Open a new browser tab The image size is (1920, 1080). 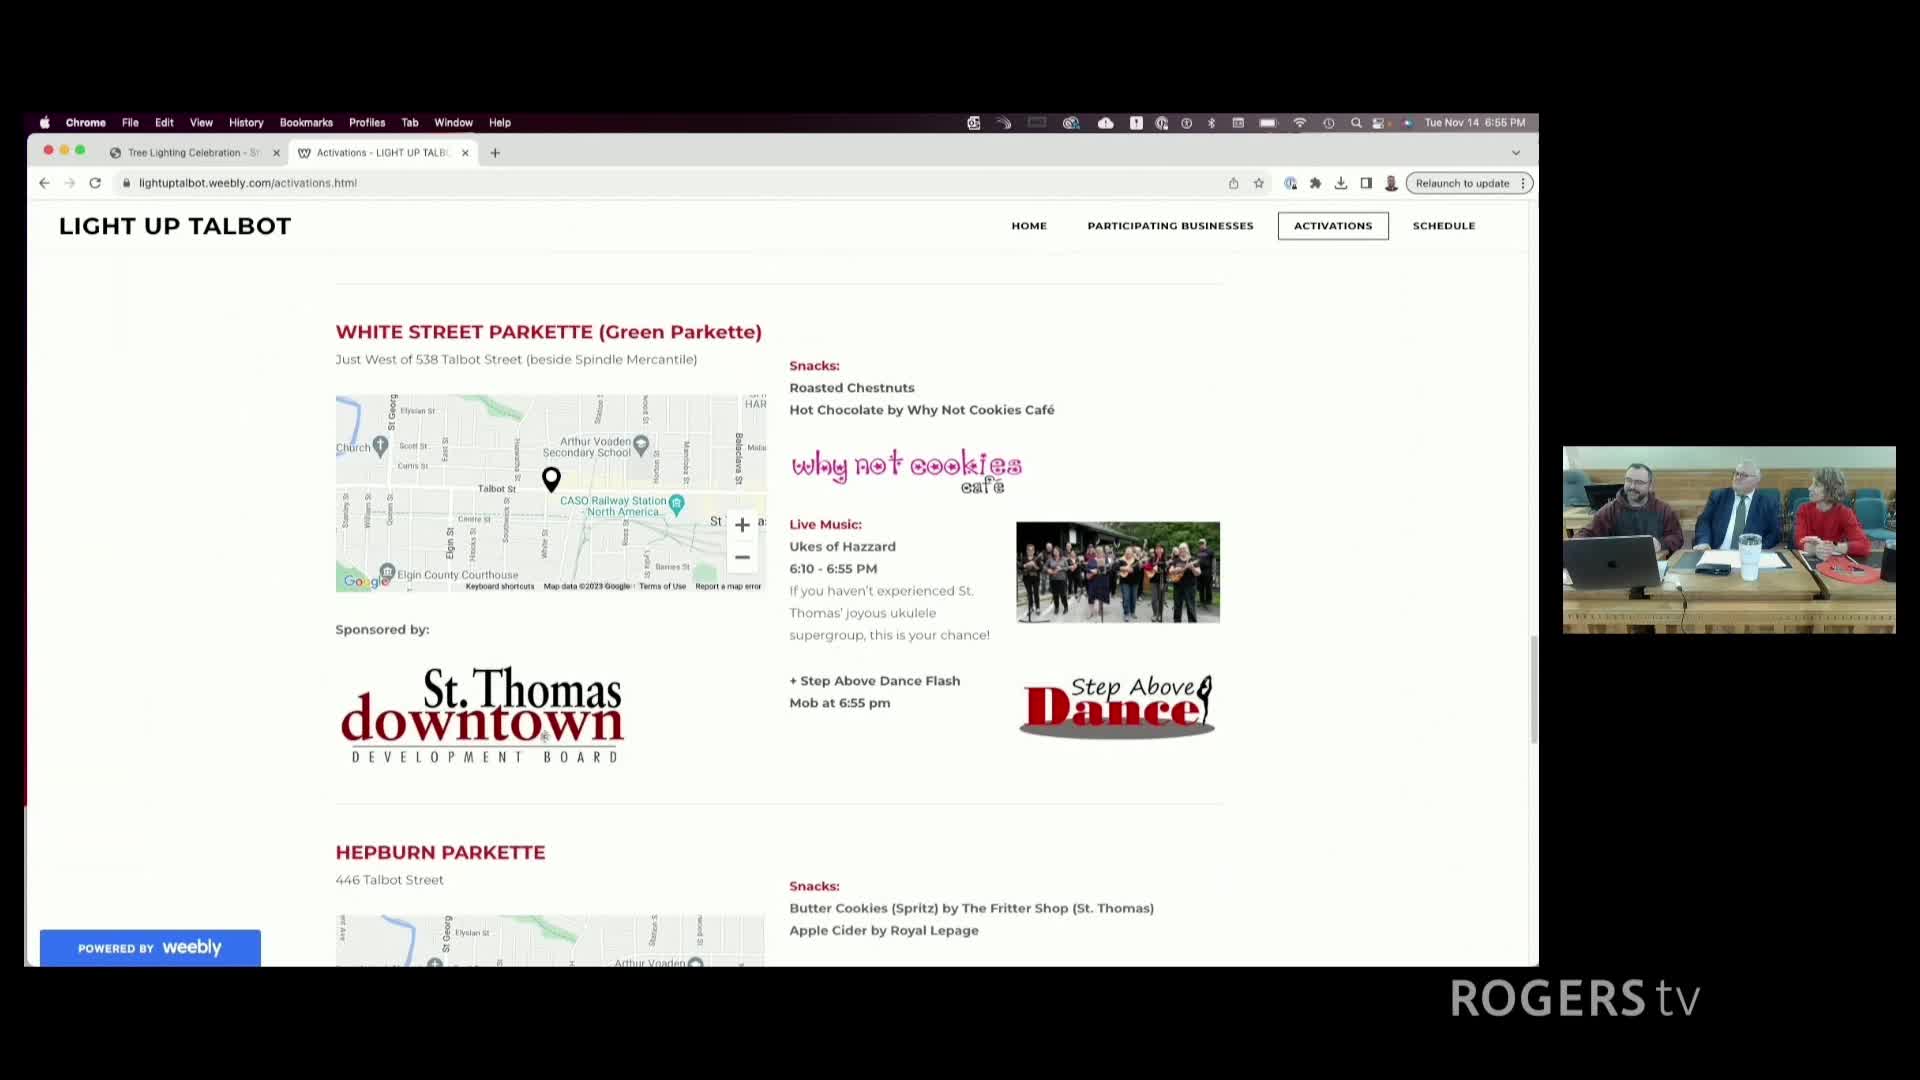click(495, 153)
